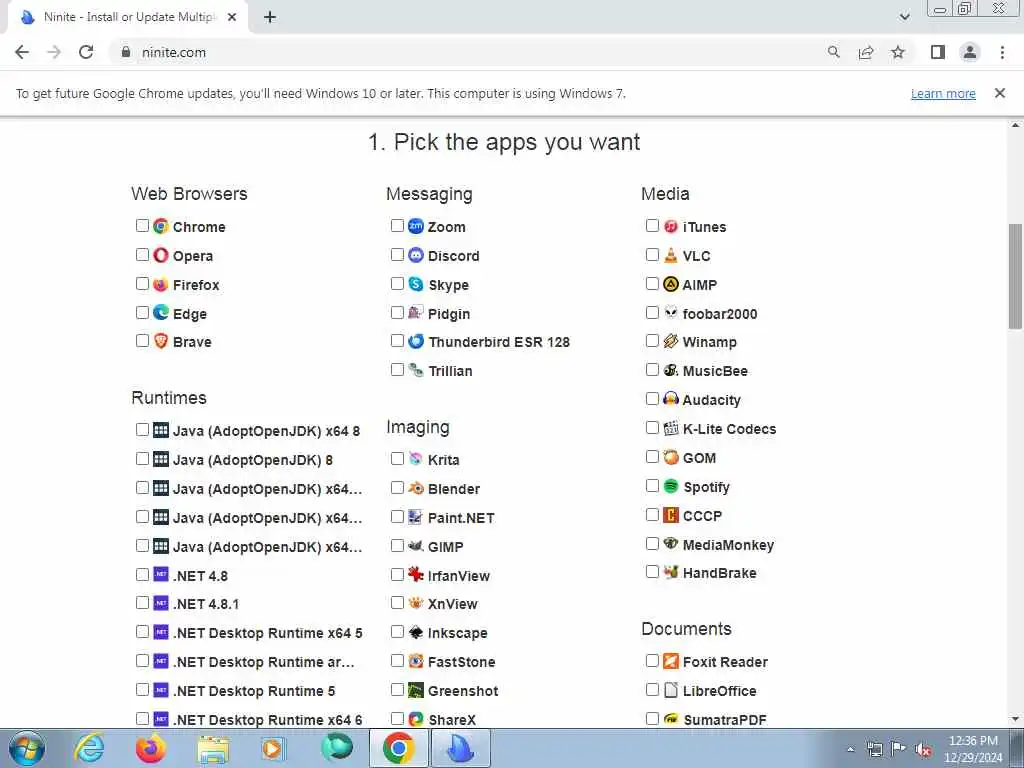Screen dimensions: 1024x768
Task: Switch to the Ninite browser tab
Action: coord(128,17)
